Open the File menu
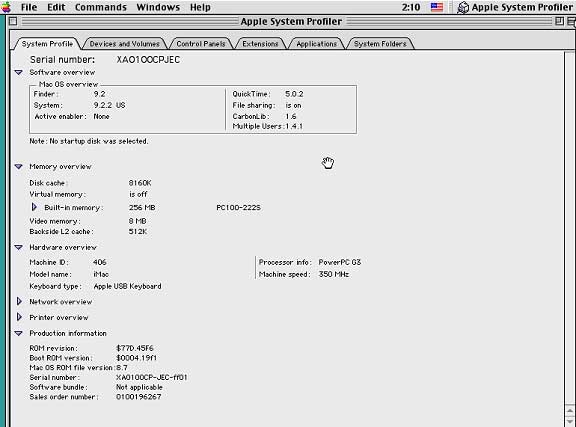Viewport: 576px width, 427px height. pyautogui.click(x=29, y=7)
